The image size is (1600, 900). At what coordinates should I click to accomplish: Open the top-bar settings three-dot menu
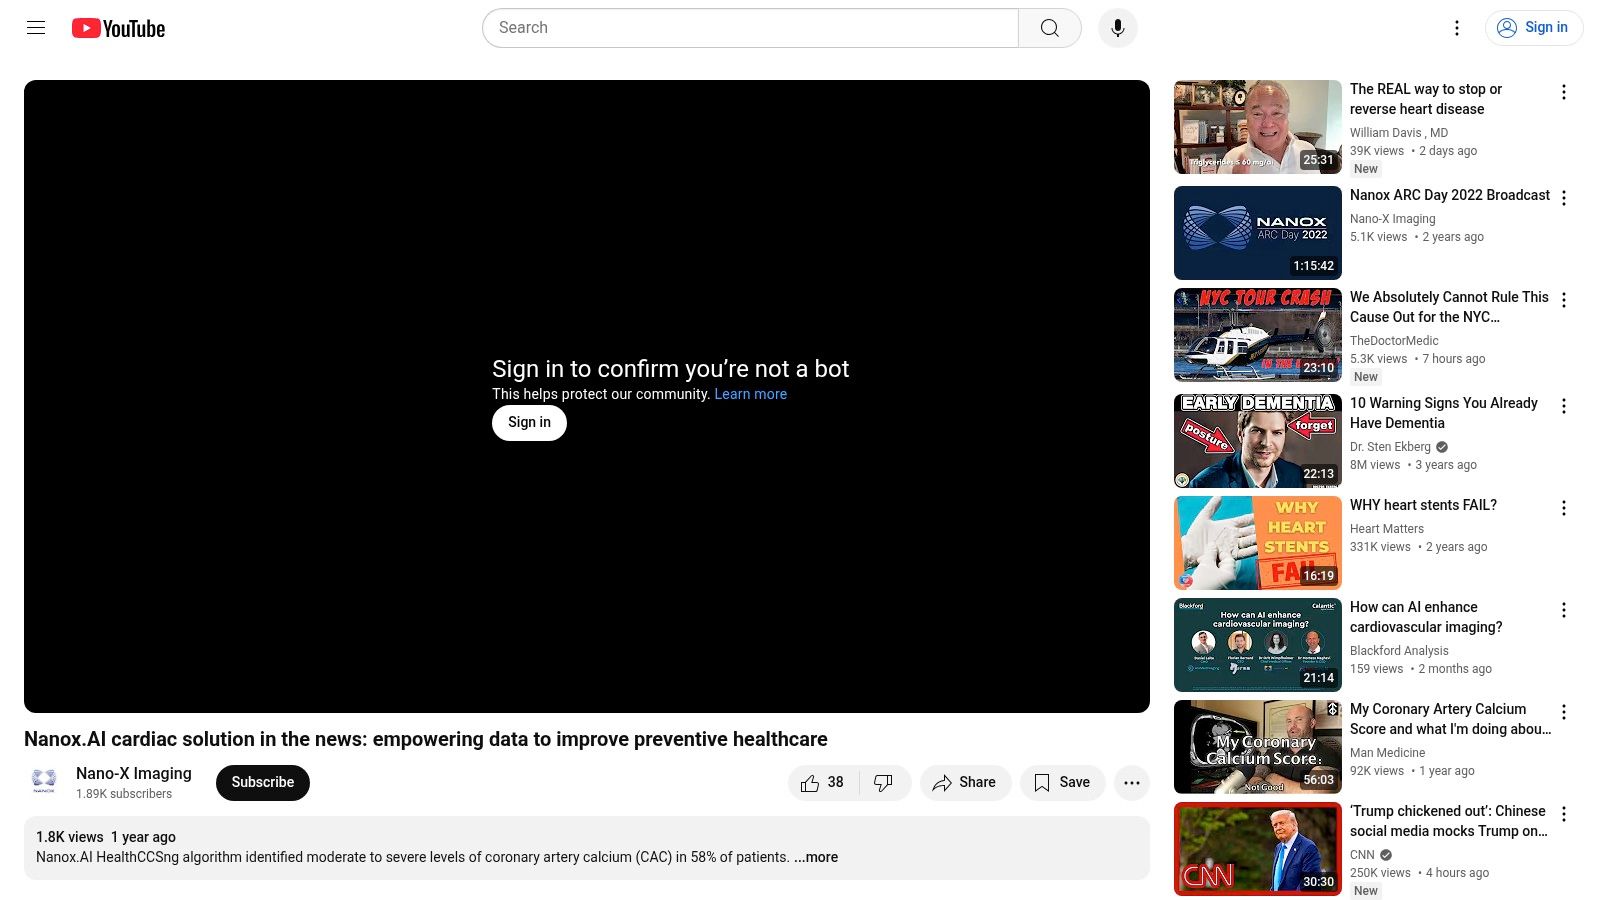[x=1457, y=28]
